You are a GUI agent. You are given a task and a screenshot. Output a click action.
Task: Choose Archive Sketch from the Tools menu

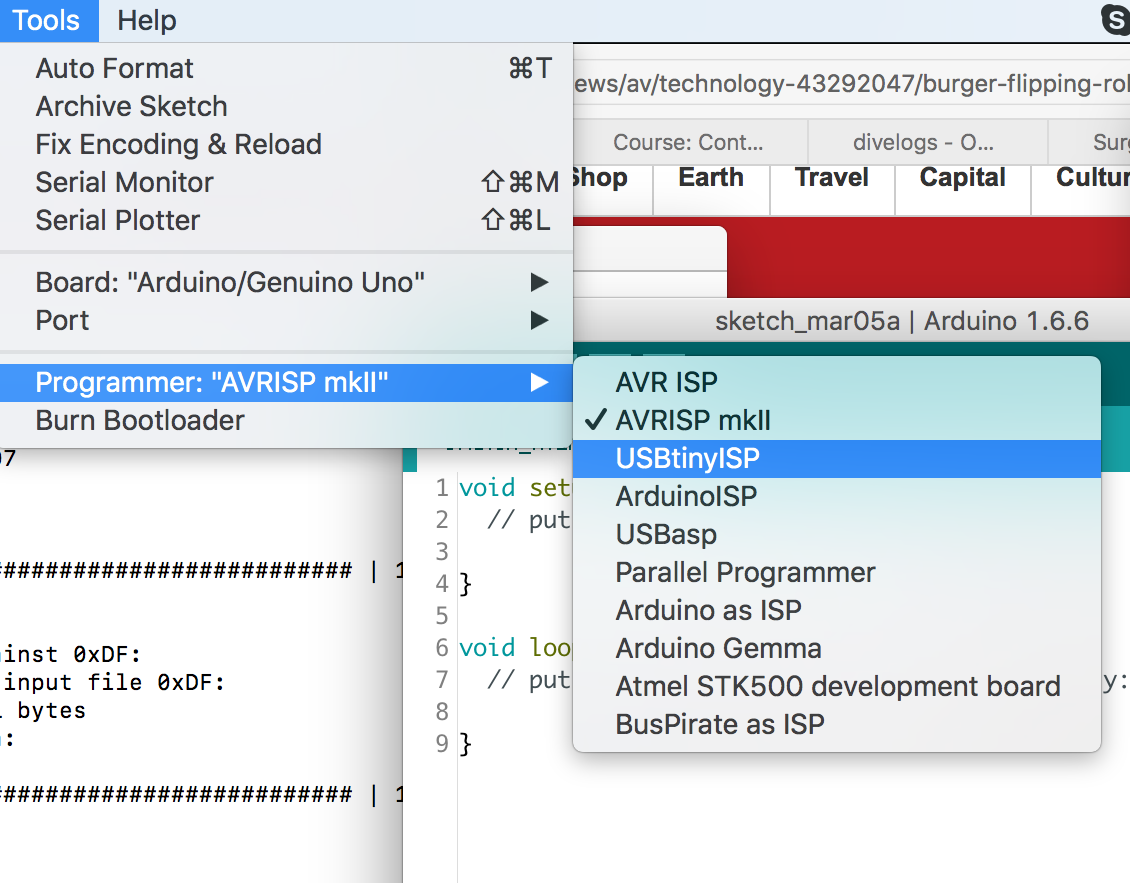[132, 106]
